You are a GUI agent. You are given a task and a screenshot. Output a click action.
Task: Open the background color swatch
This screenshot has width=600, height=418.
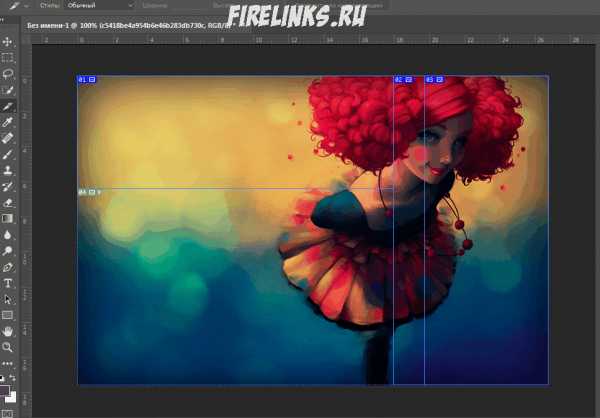point(12,398)
